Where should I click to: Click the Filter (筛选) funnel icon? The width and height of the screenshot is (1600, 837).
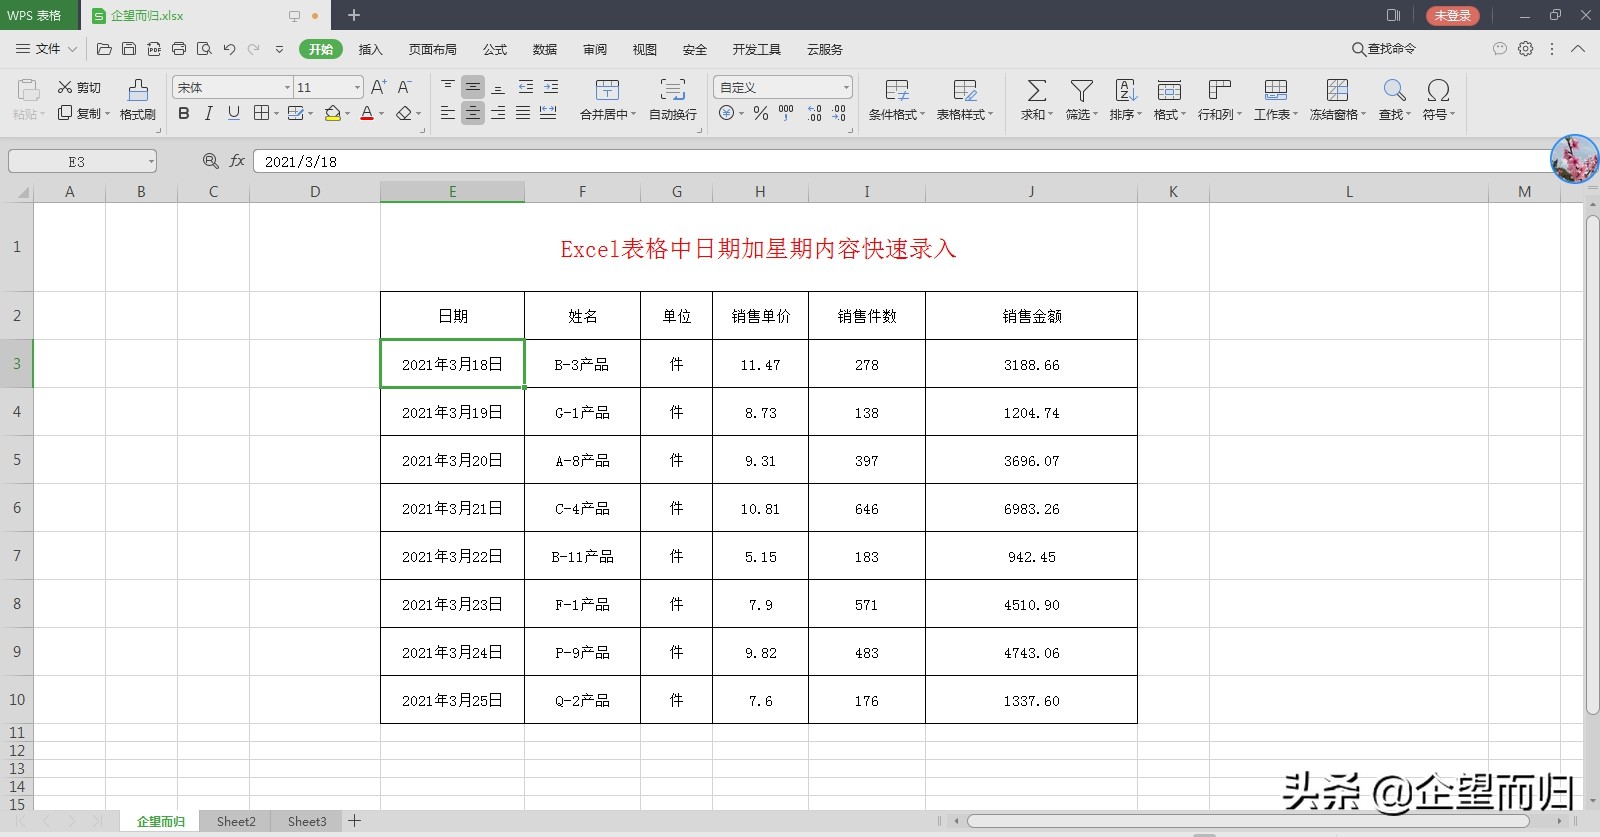[x=1081, y=91]
